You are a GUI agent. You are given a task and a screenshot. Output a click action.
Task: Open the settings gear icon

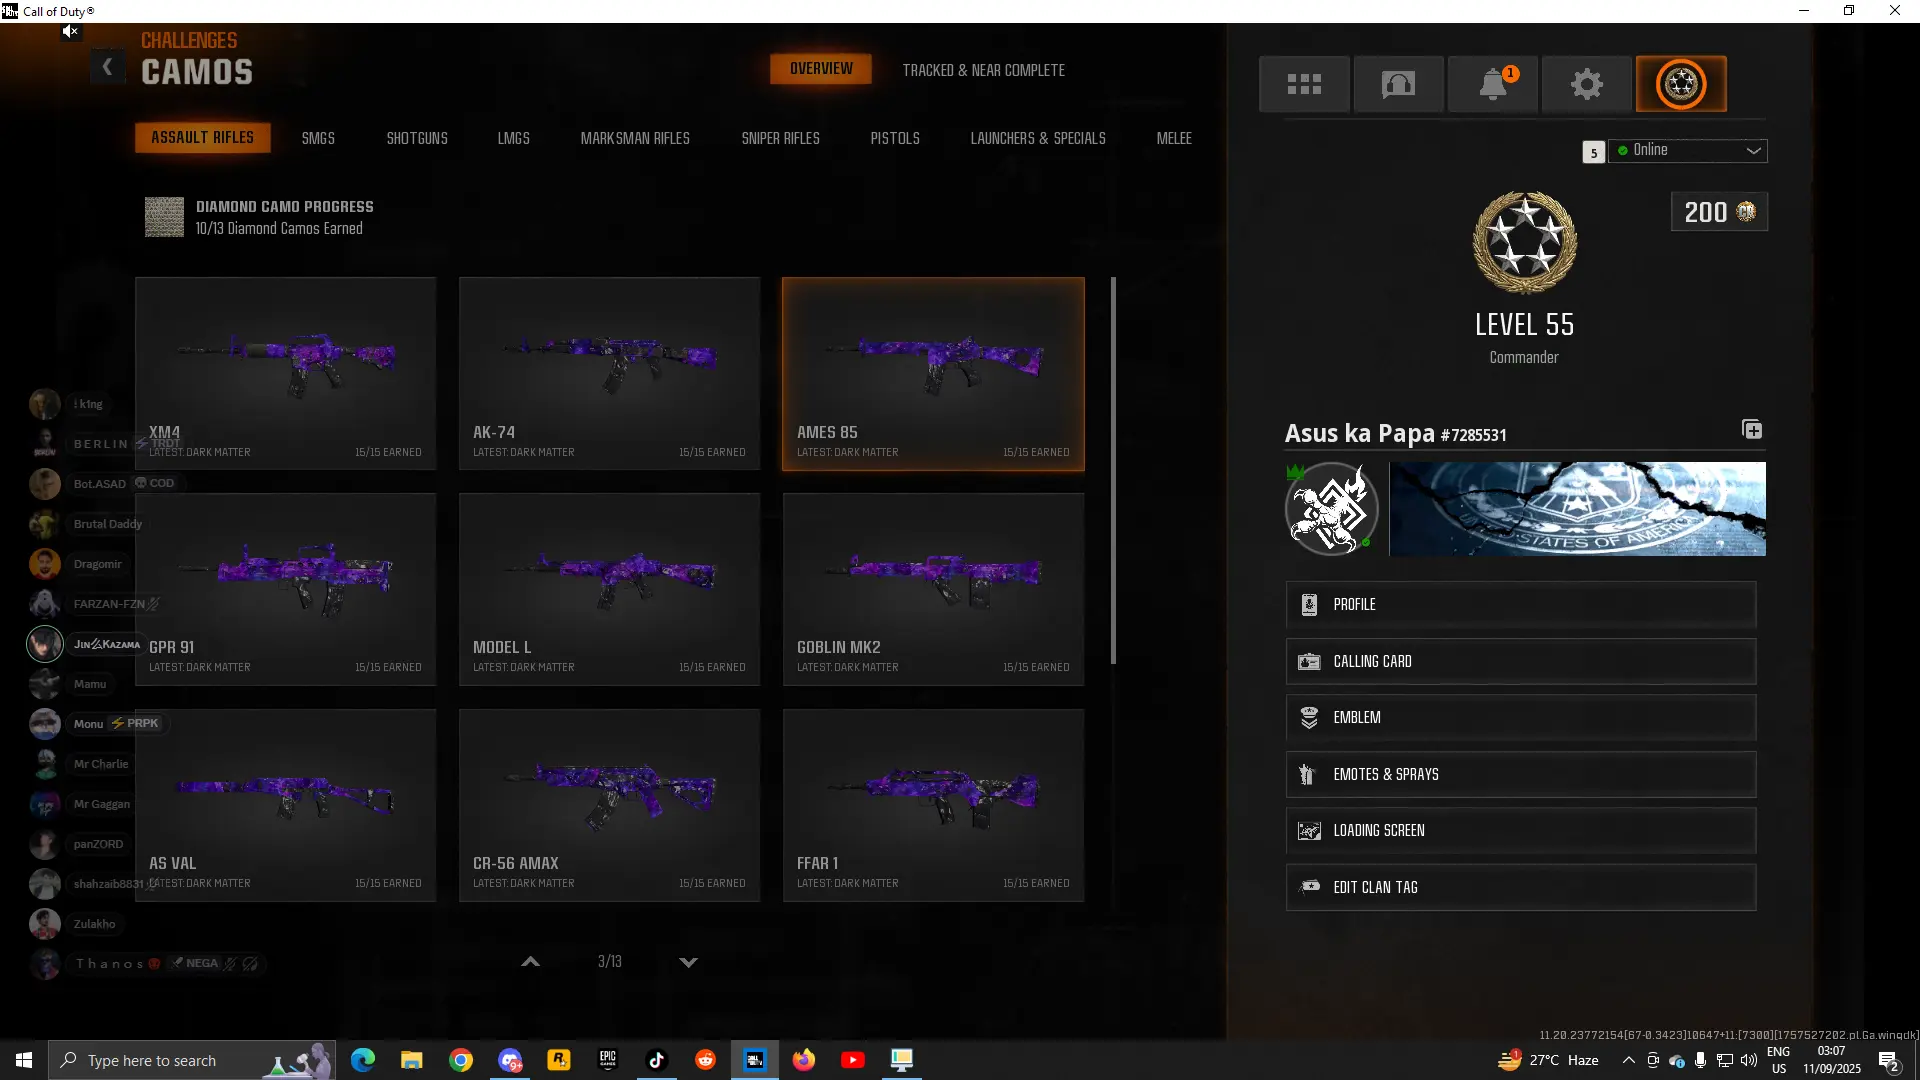click(x=1586, y=84)
